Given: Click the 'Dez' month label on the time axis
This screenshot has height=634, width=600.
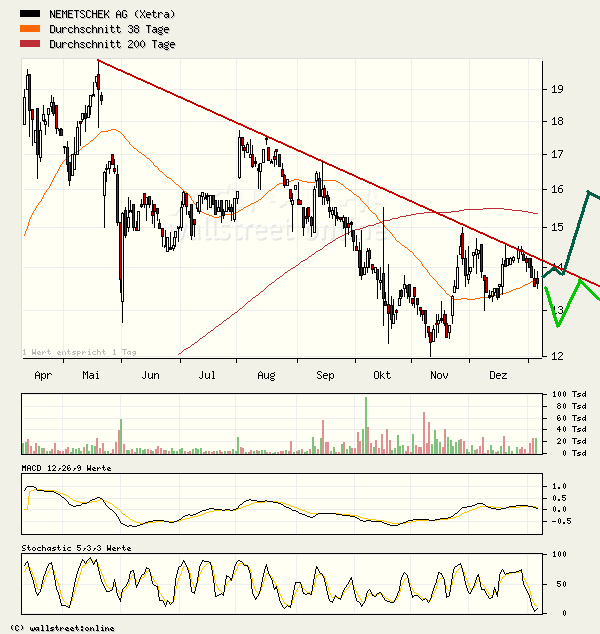Looking at the screenshot, I should pos(498,375).
